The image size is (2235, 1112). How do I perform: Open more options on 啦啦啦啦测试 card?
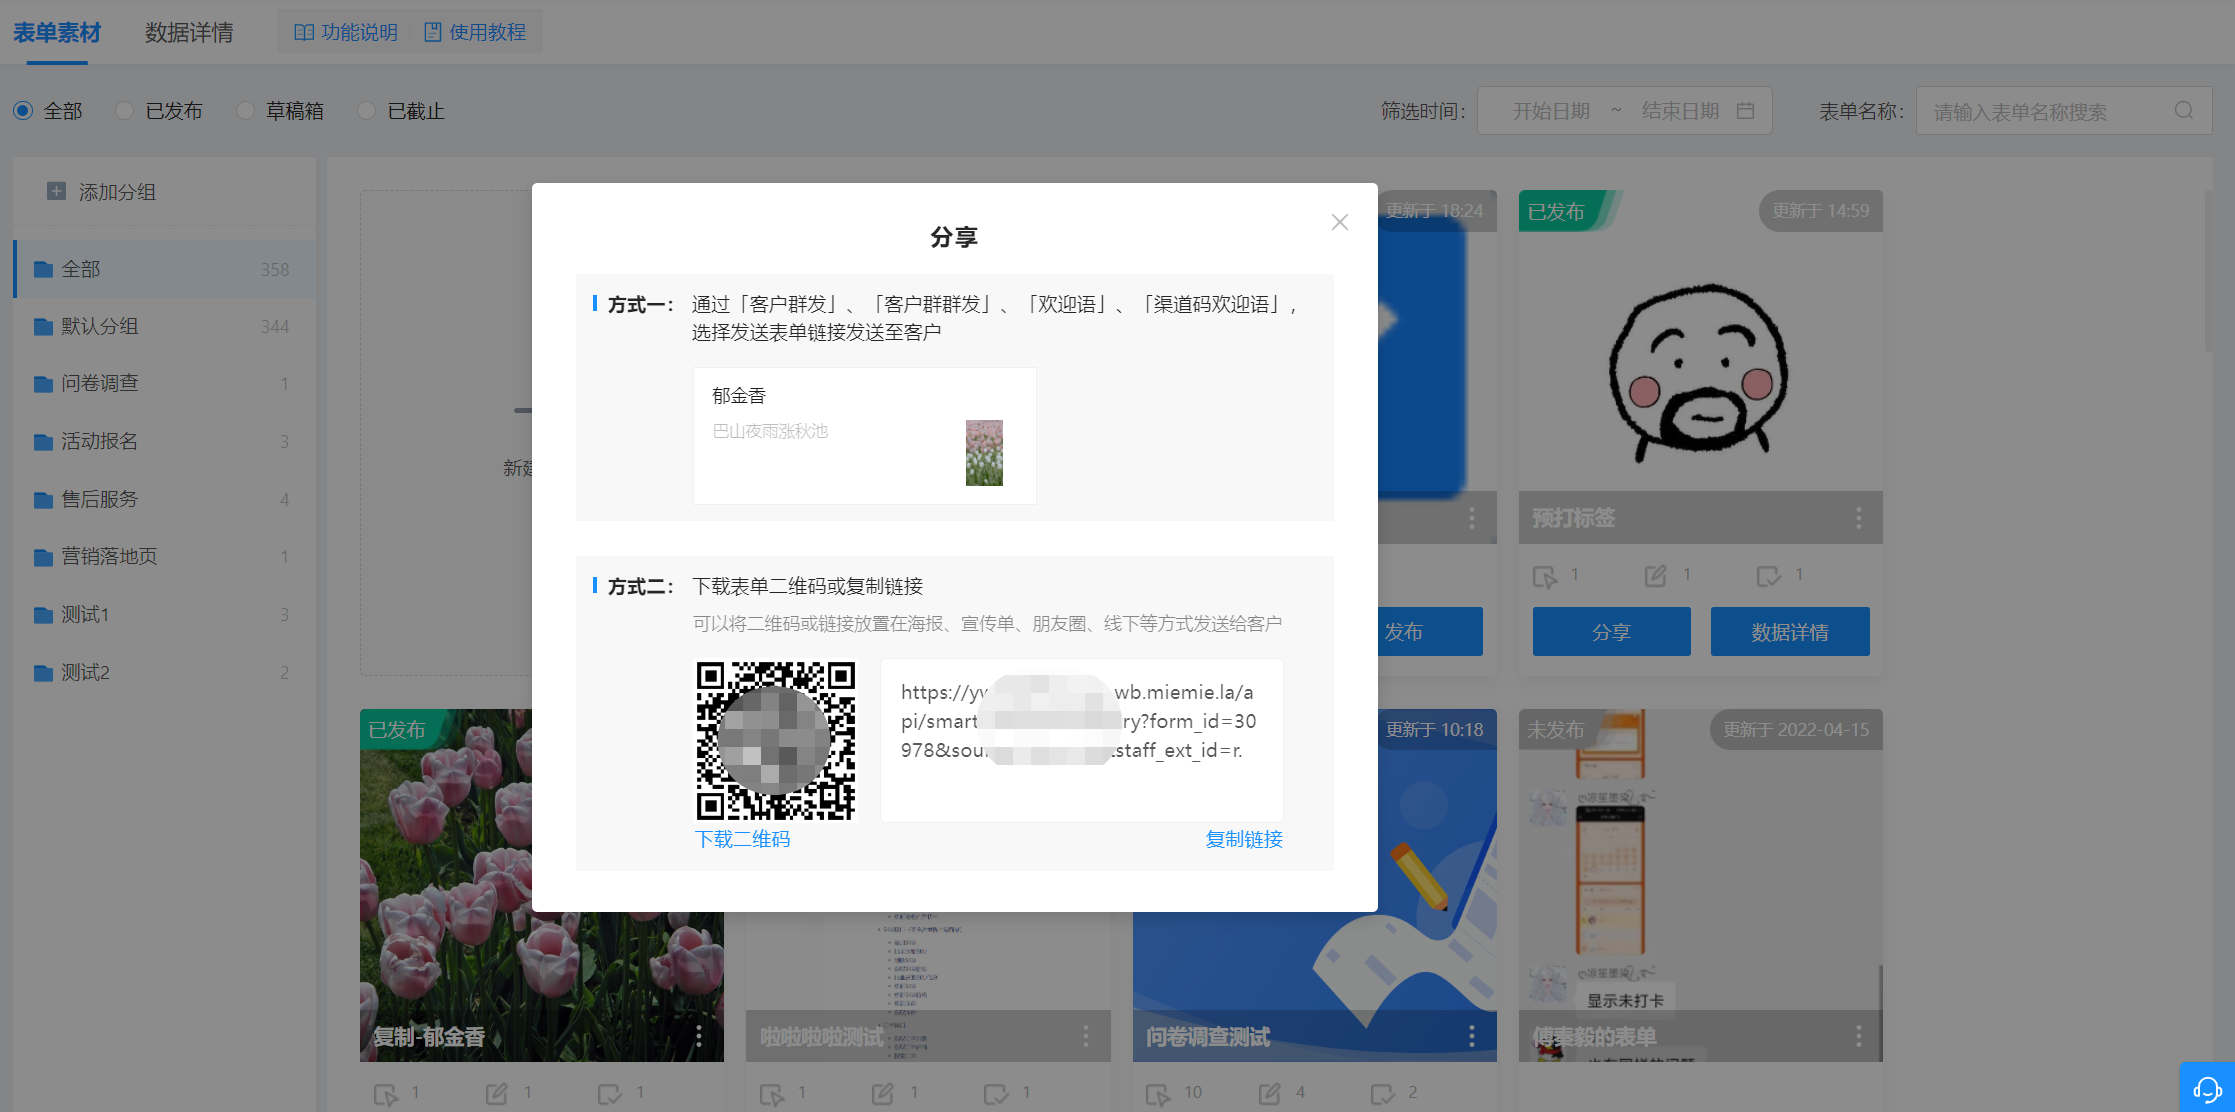pos(1085,1036)
